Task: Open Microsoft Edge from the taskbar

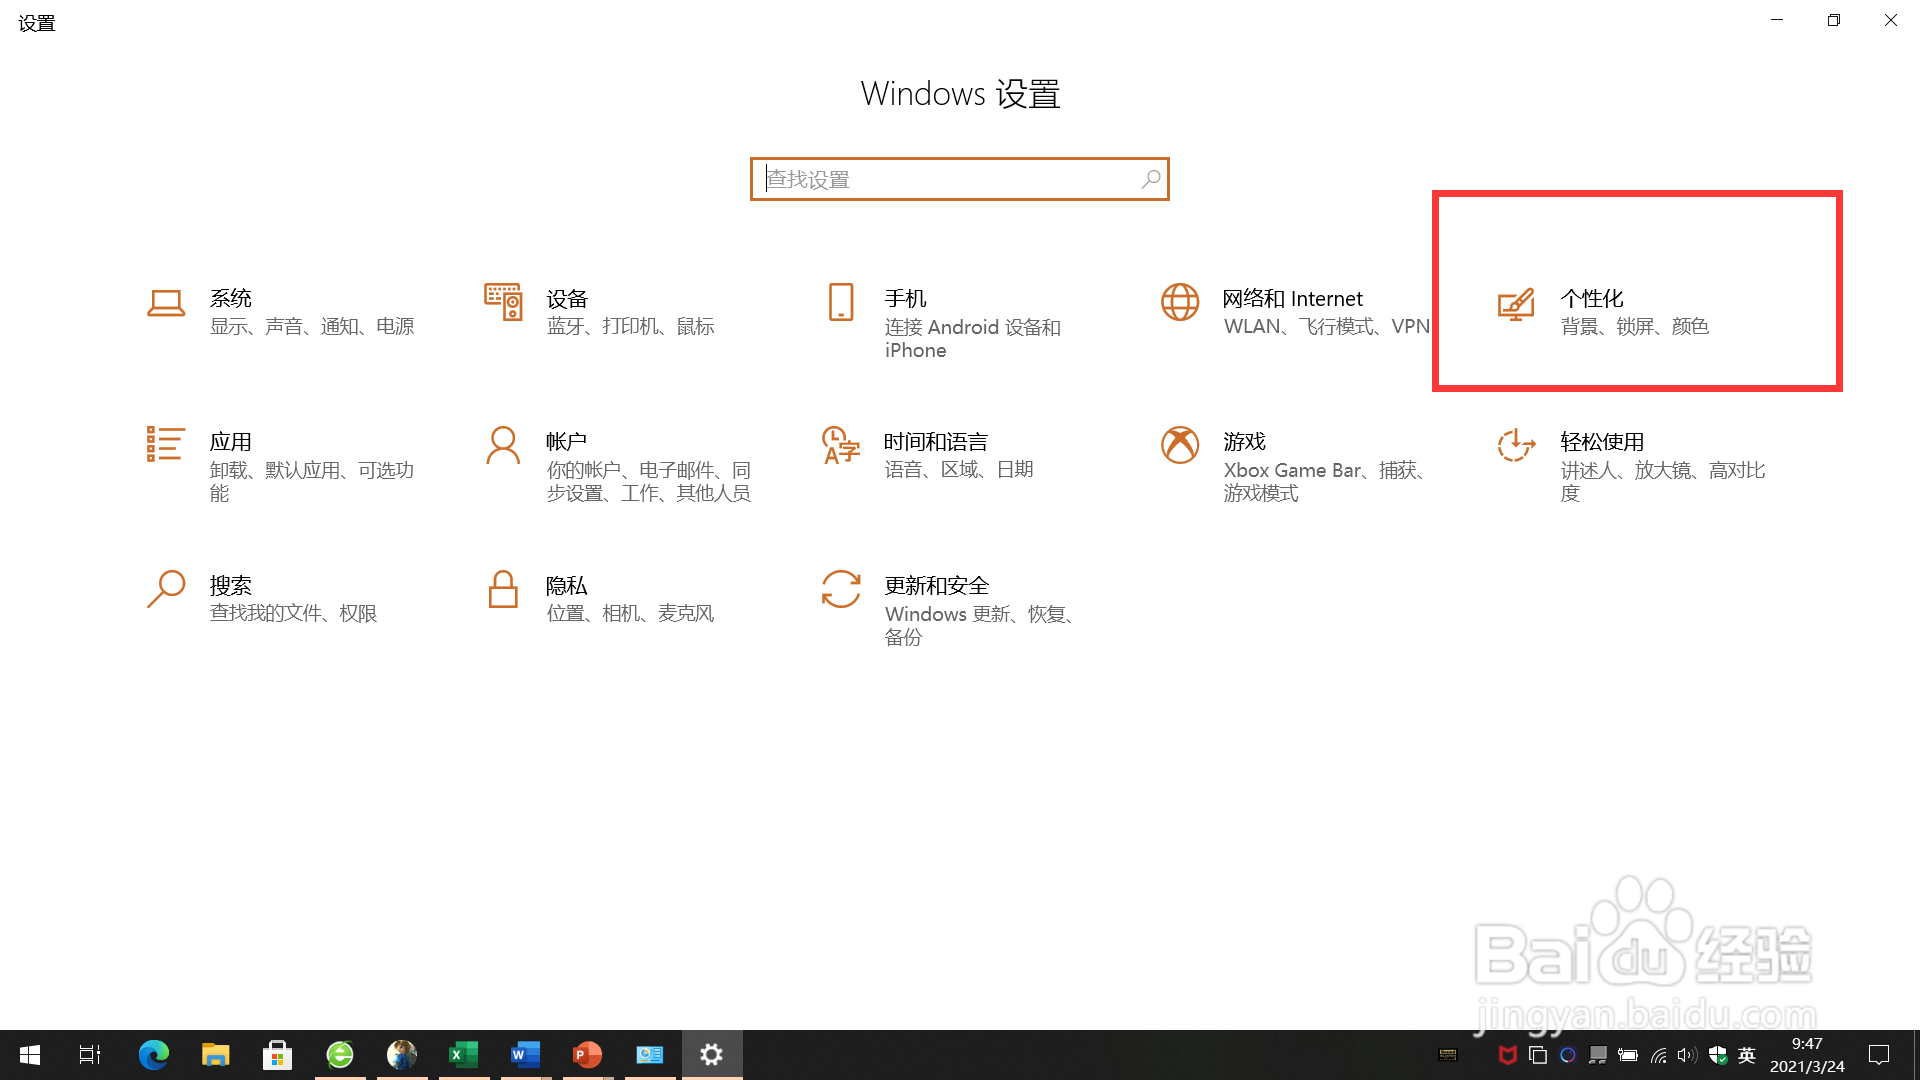Action: 153,1054
